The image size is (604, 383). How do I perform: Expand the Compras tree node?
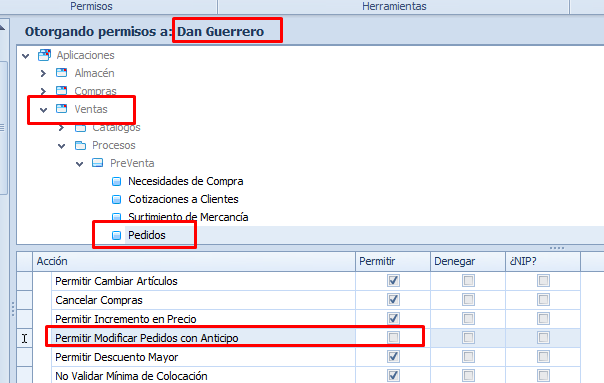tap(43, 91)
